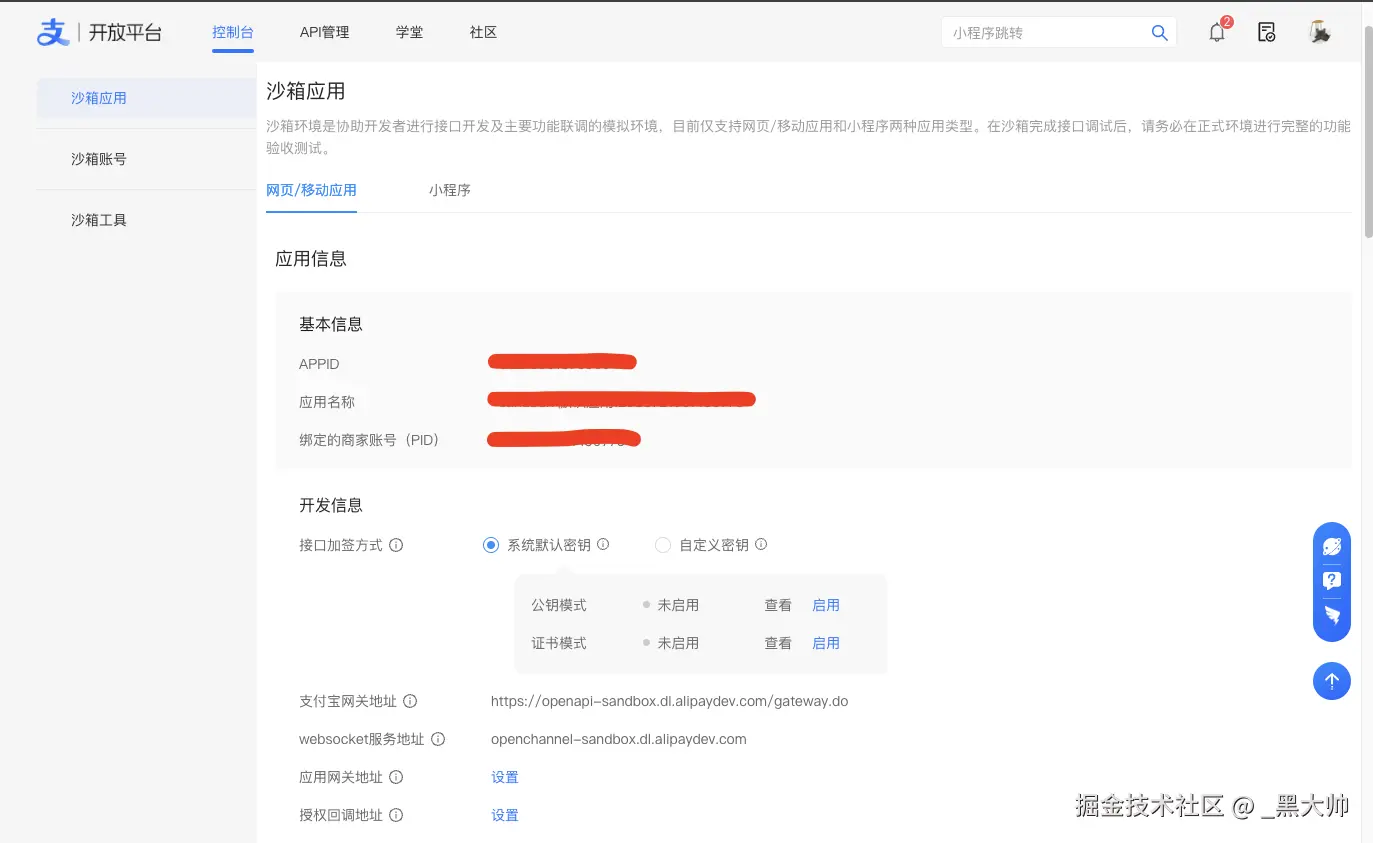Open the 控制台 top menu

tap(233, 32)
